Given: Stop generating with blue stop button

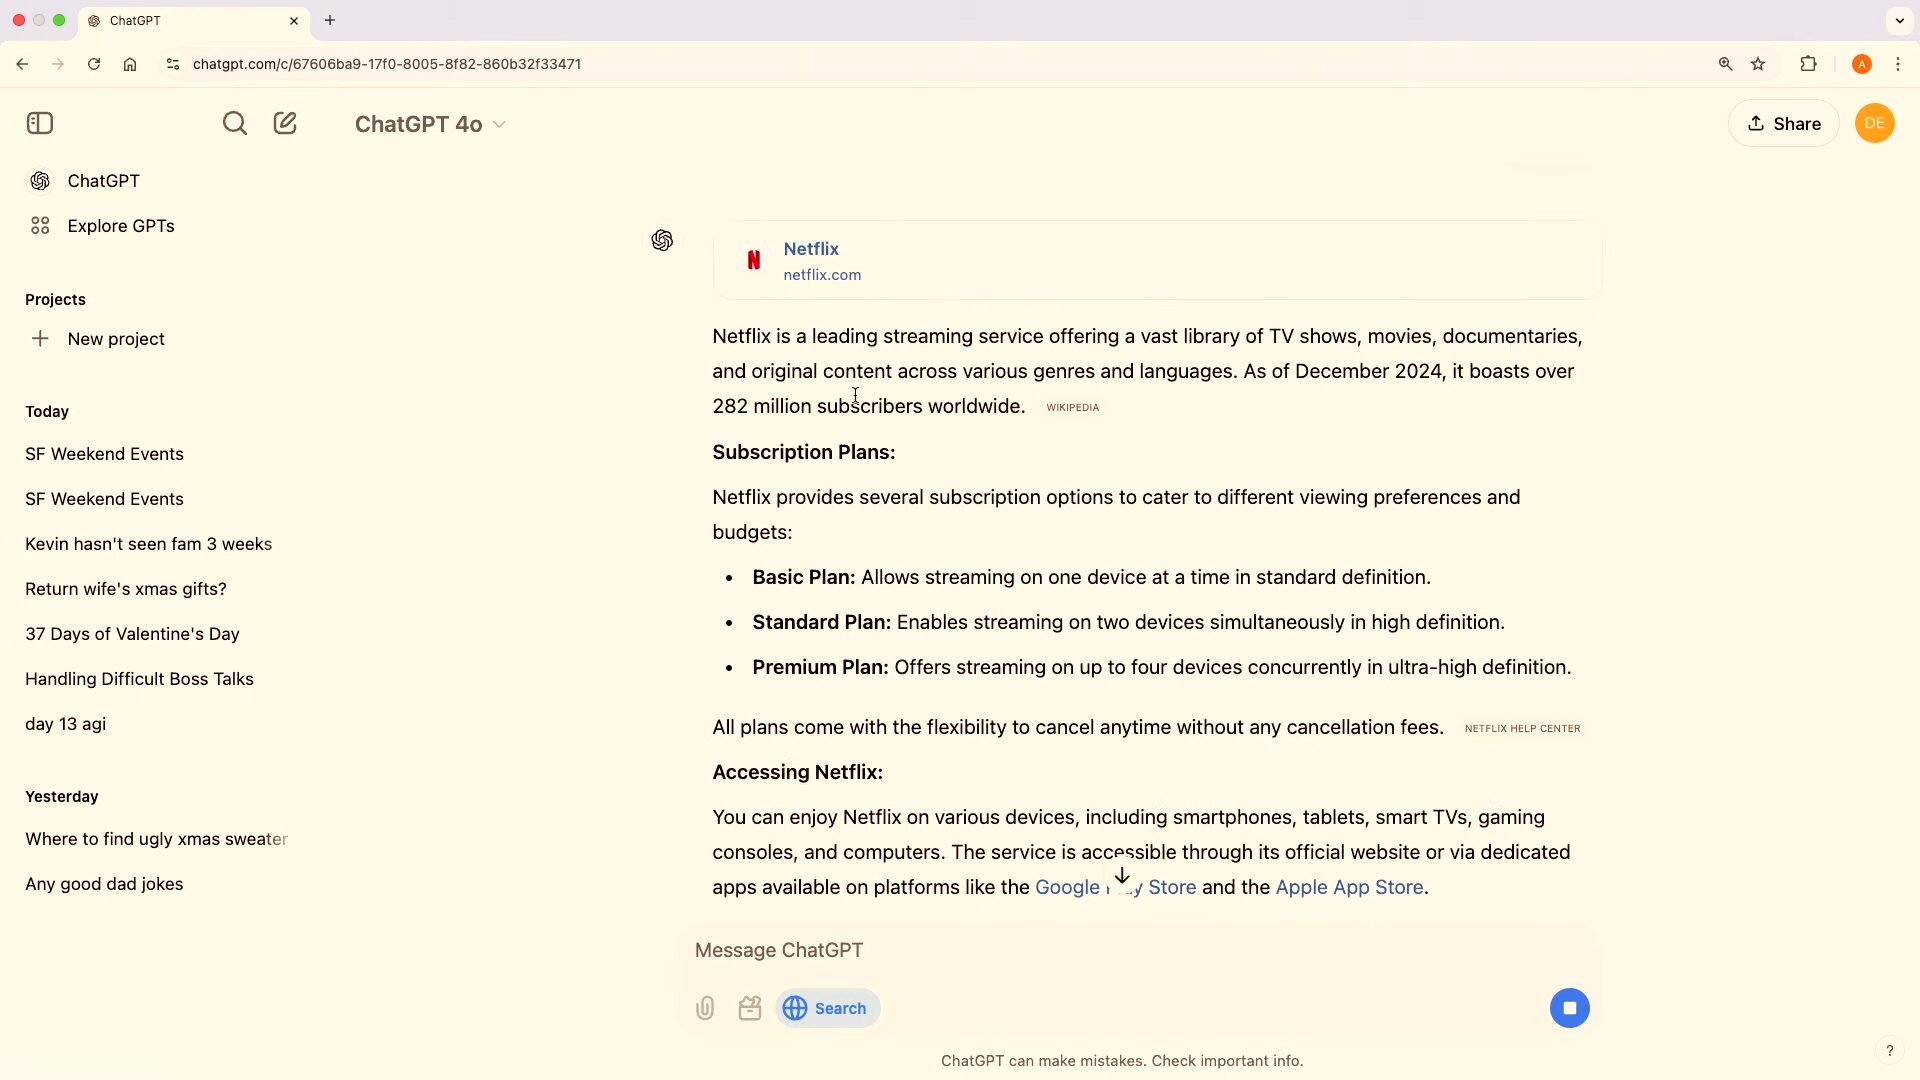Looking at the screenshot, I should (1569, 1008).
